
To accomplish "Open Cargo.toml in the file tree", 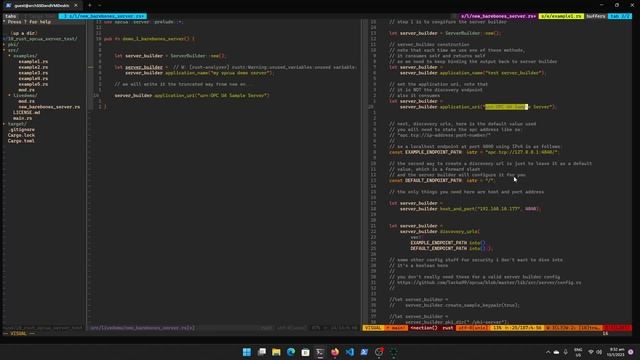I will (21, 141).
